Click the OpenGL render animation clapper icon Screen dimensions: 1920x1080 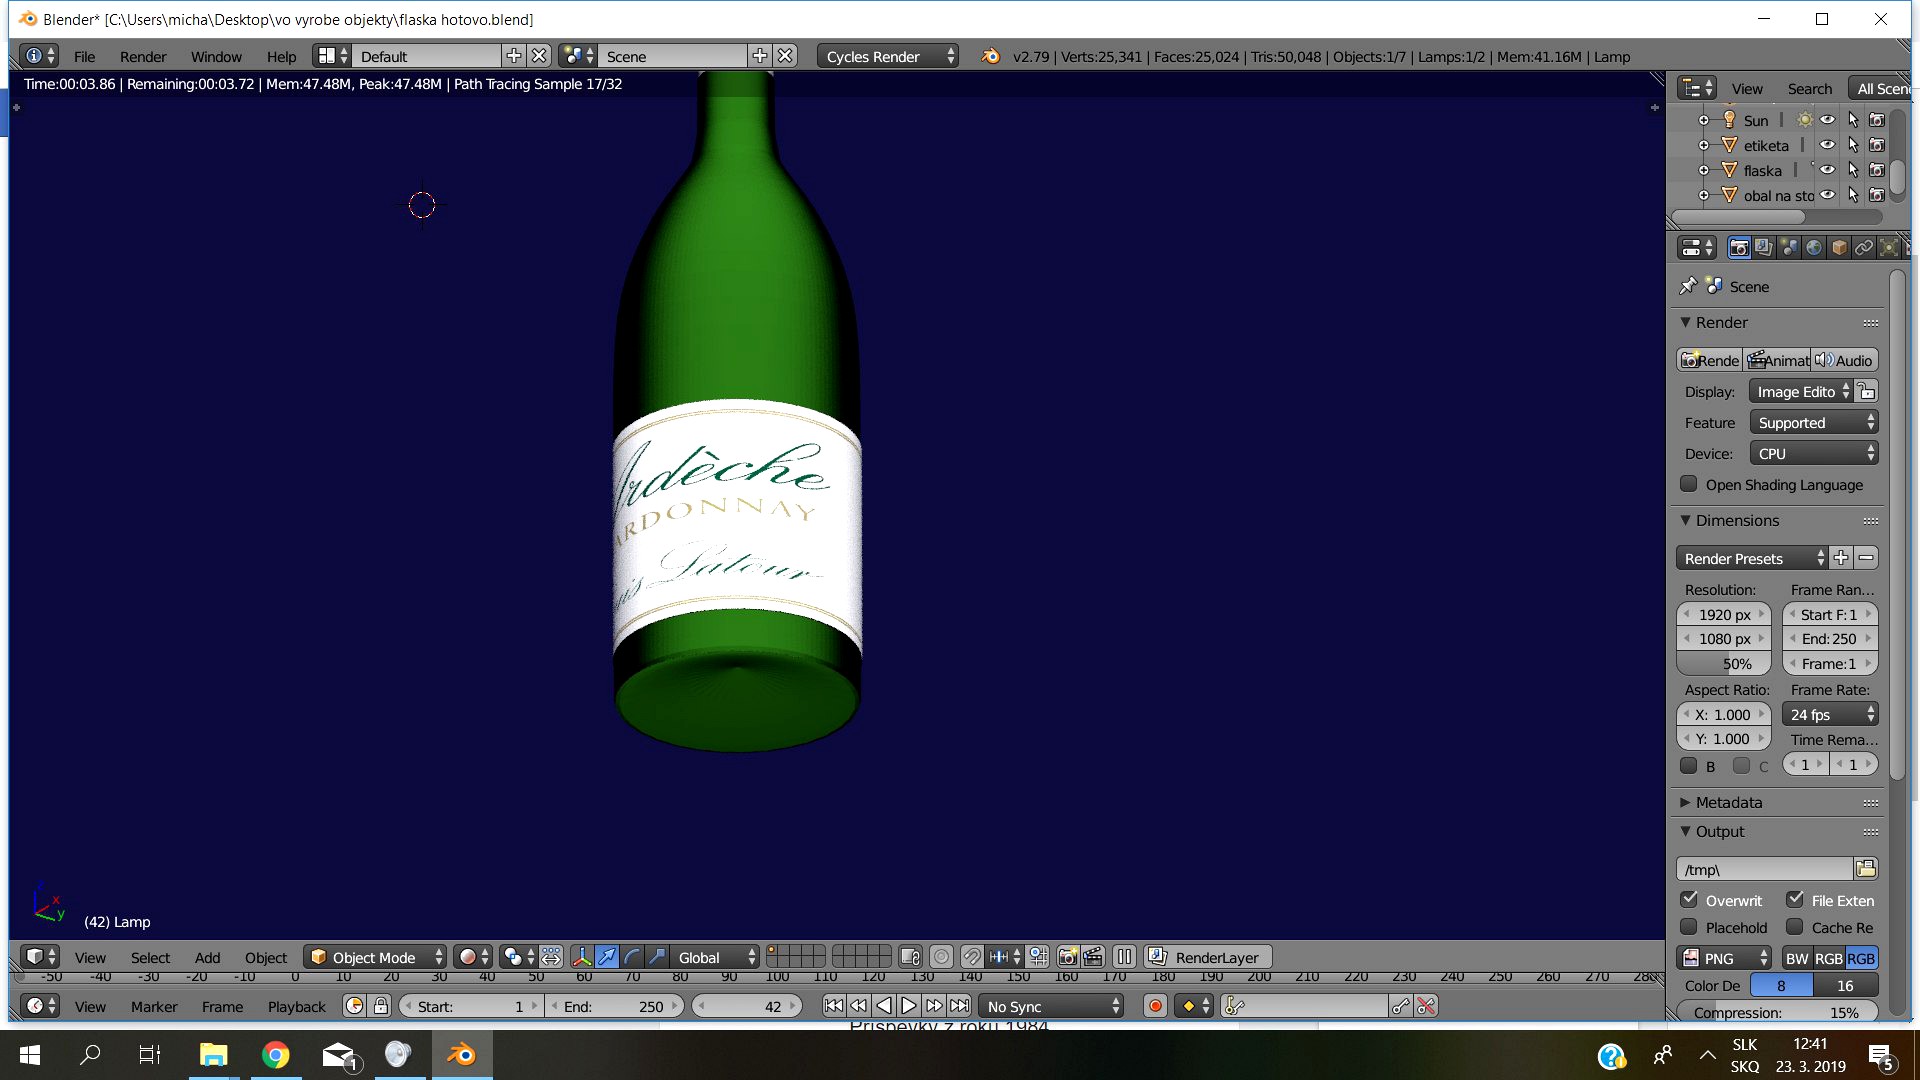(1093, 957)
